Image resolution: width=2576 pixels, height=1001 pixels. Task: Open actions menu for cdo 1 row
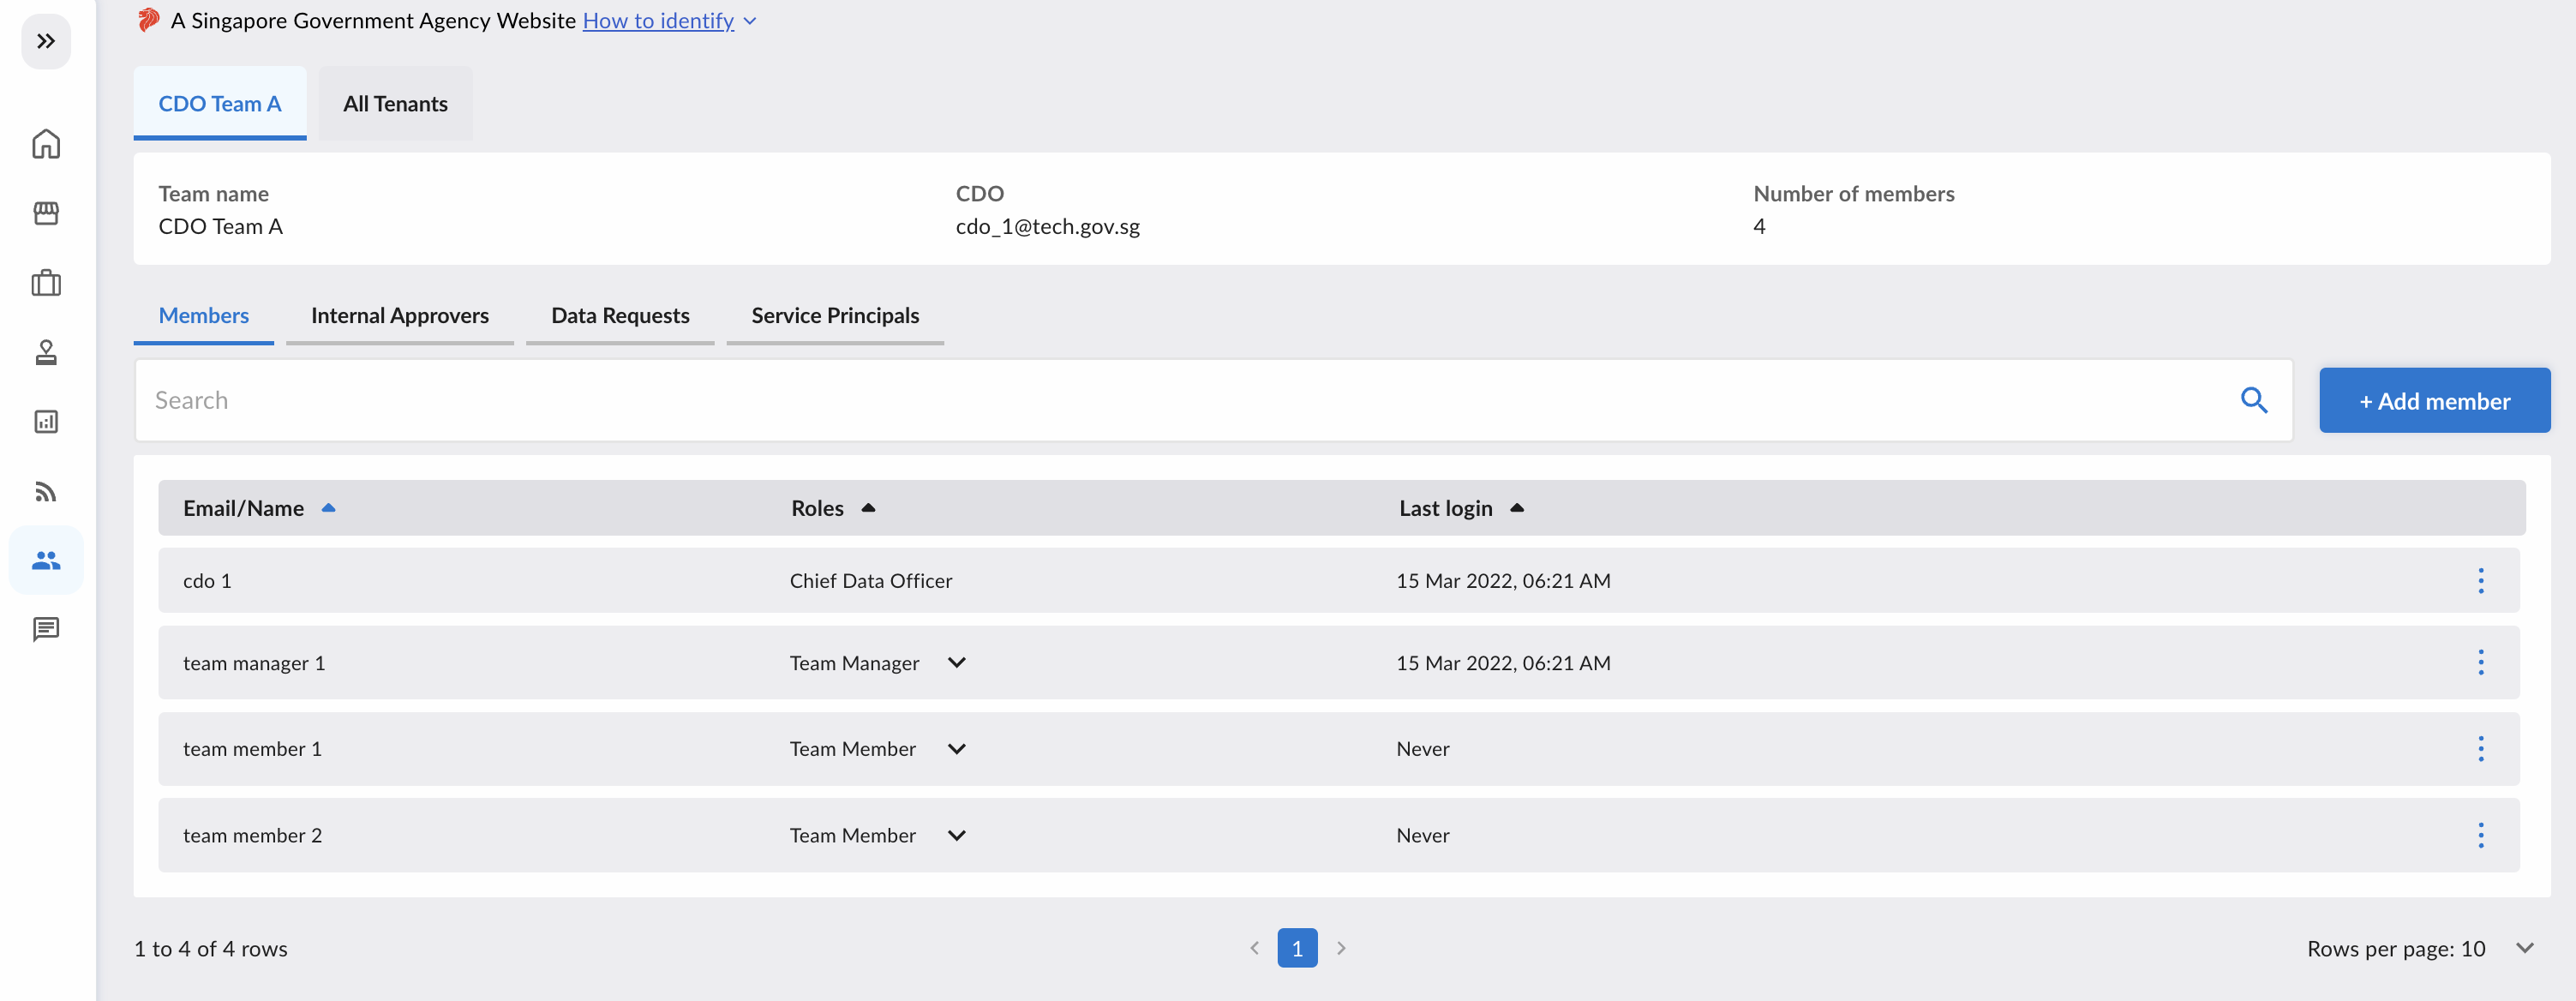point(2480,581)
